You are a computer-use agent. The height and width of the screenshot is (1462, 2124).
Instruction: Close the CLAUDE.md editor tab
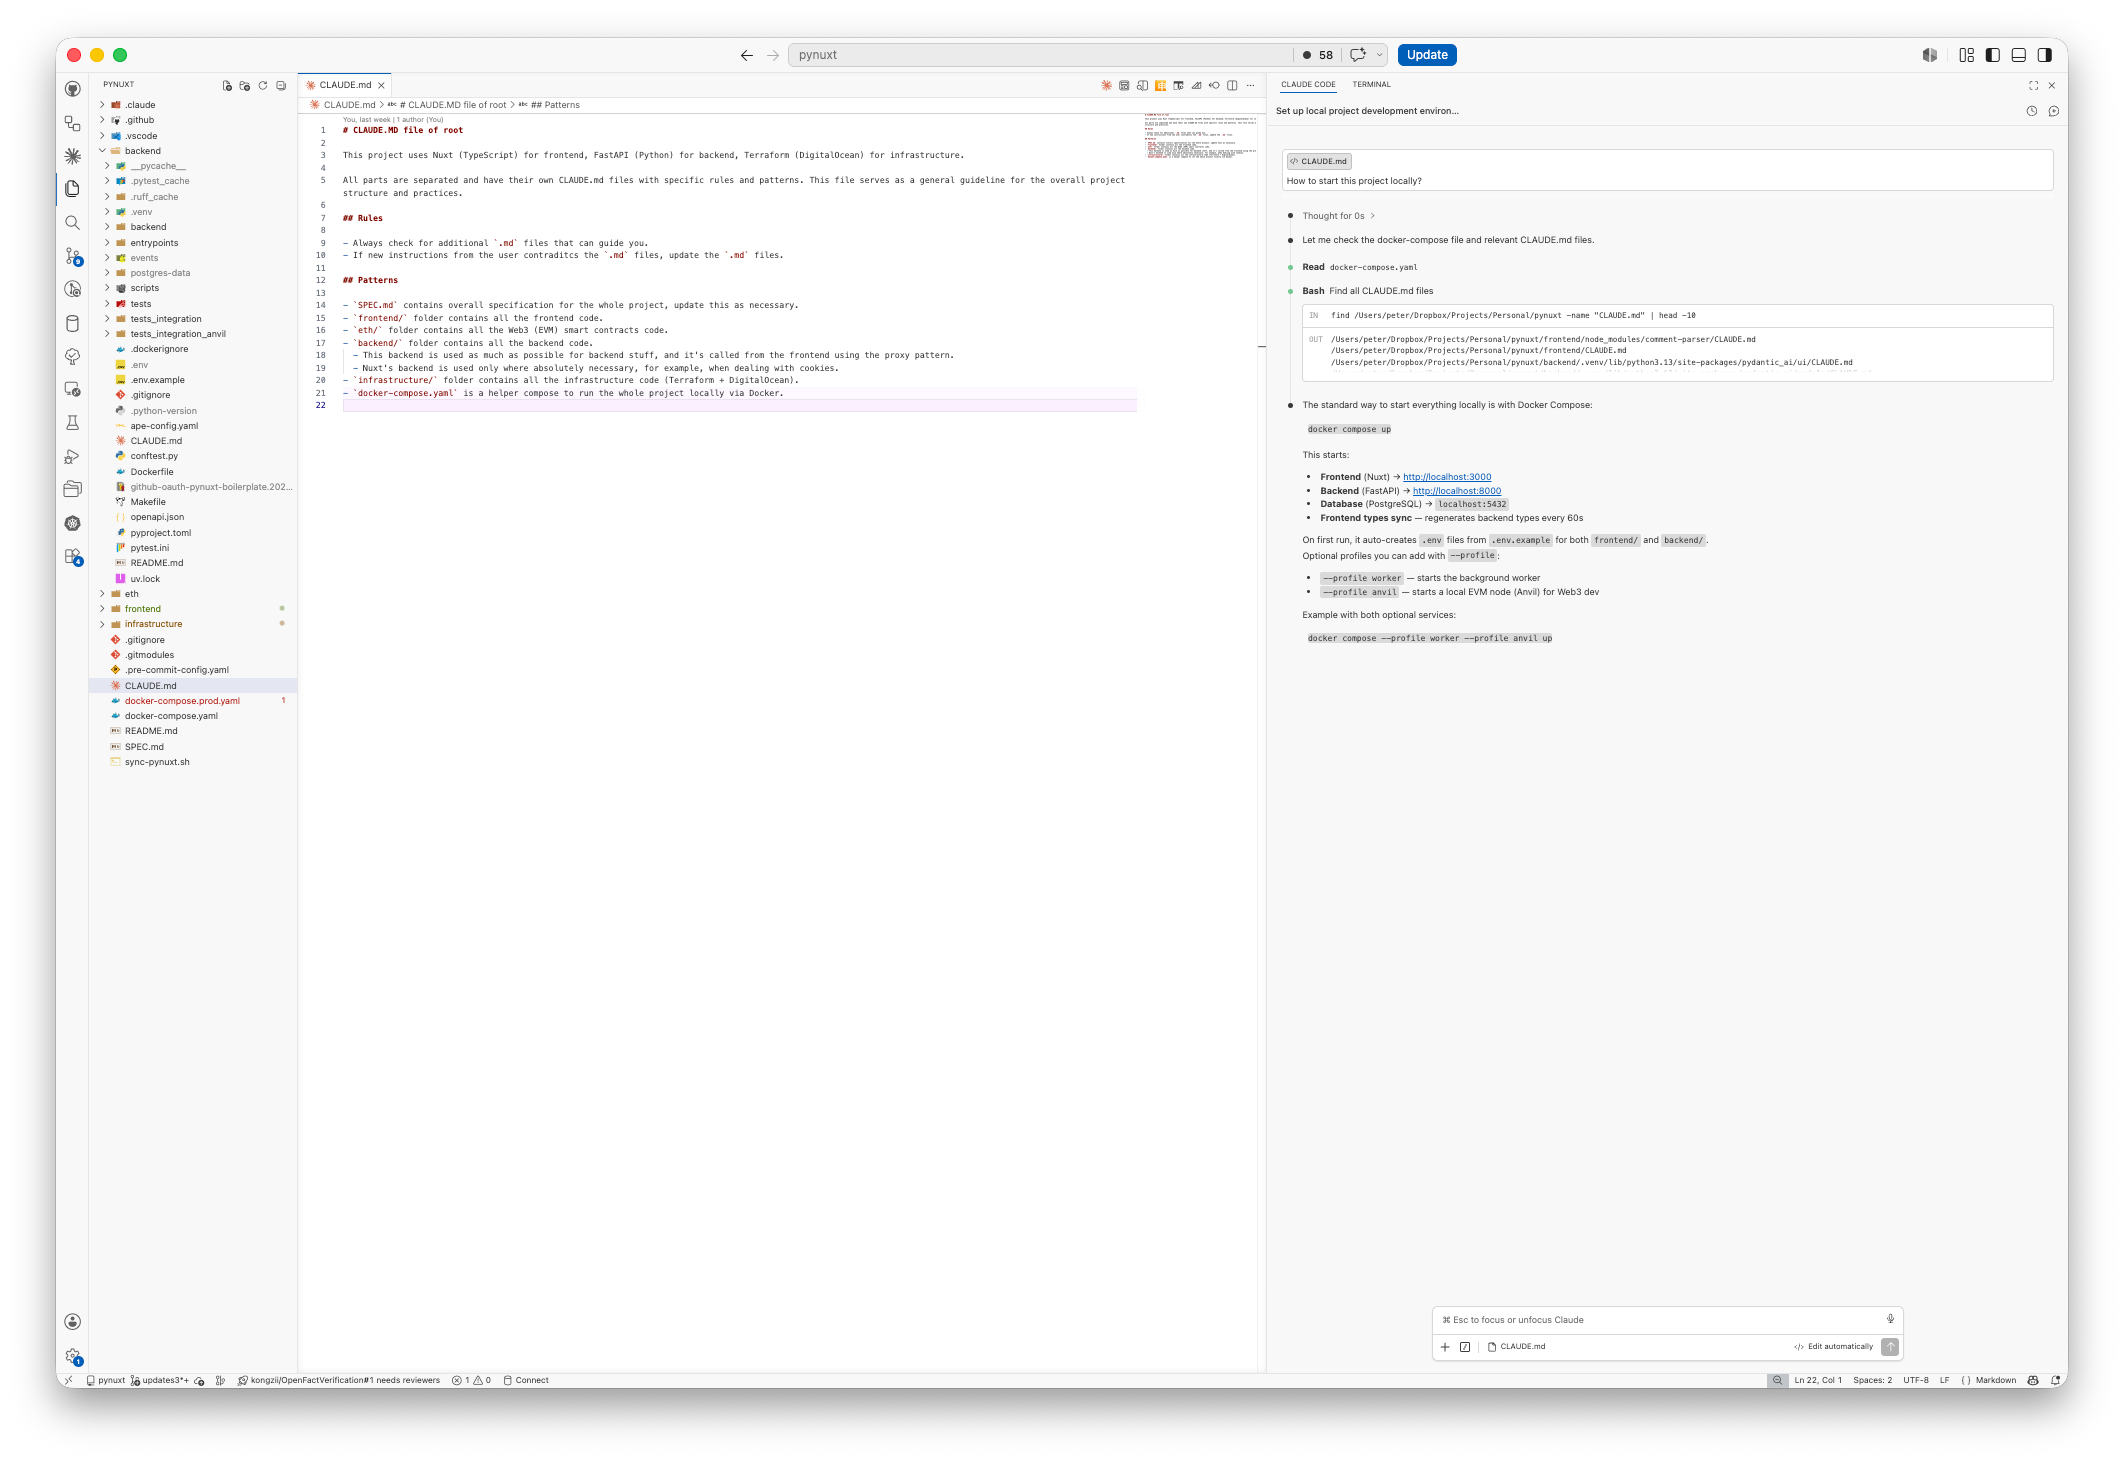[x=381, y=86]
